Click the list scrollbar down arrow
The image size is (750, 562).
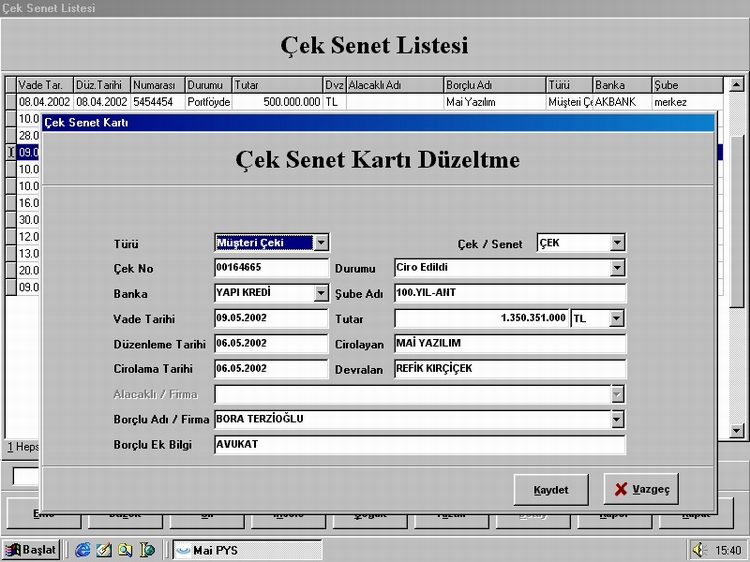tap(738, 431)
